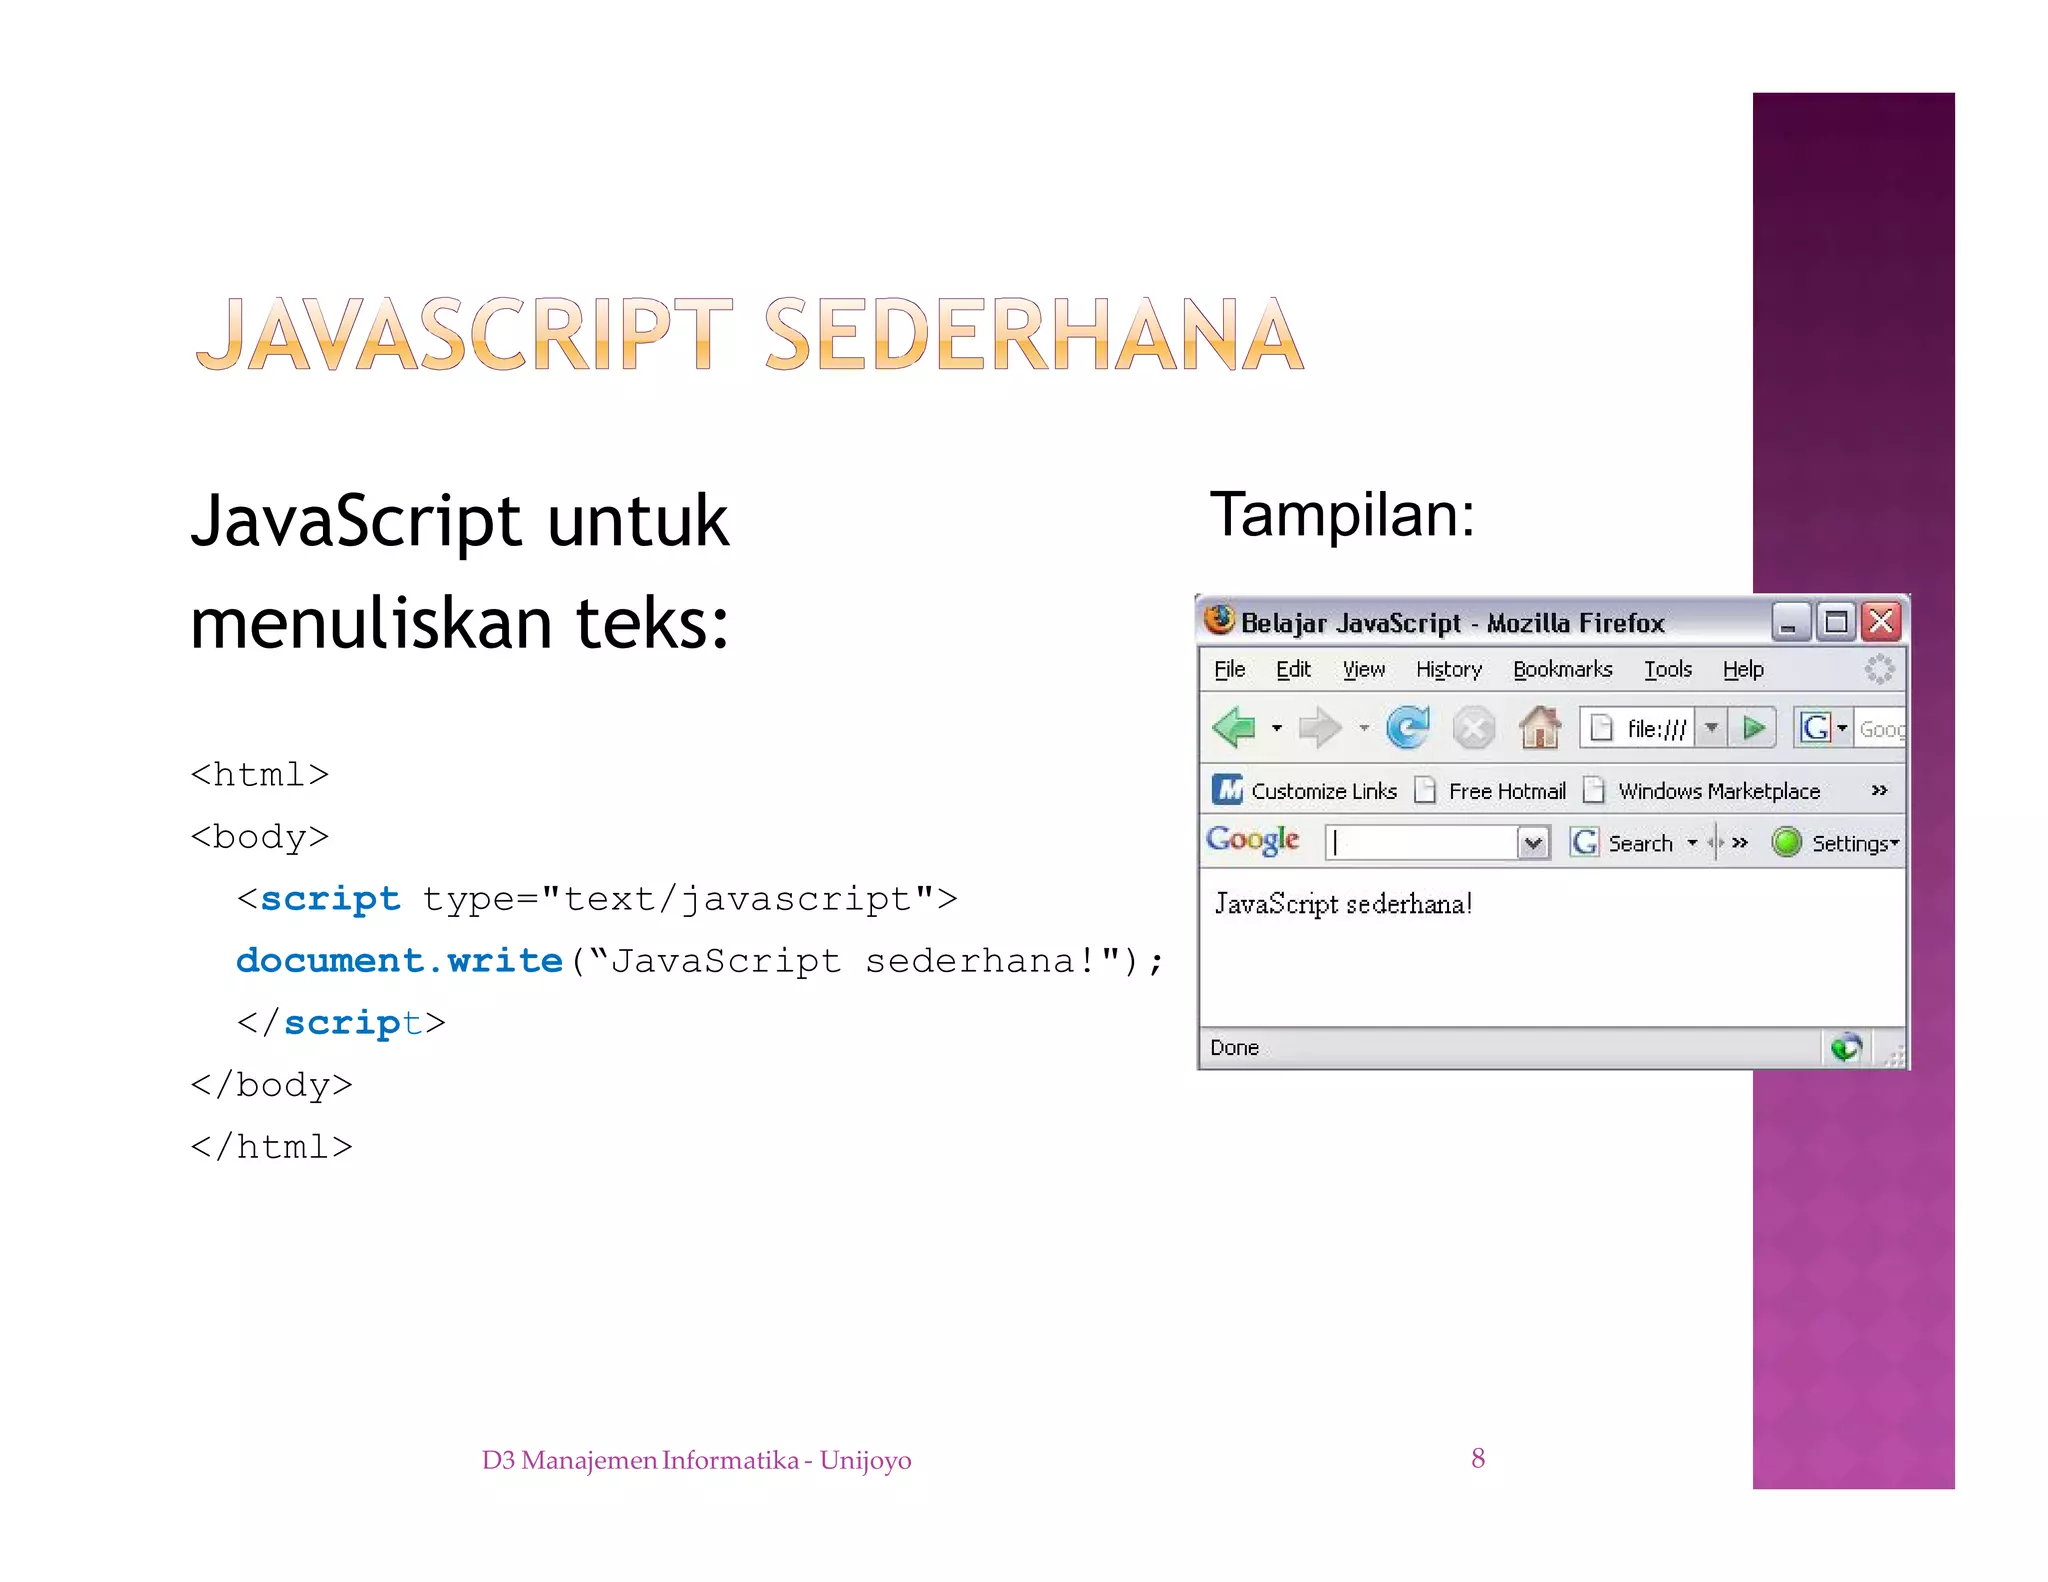Screen dimensions: 2048x1582
Task: Click "Belajar JavaScript - Mozilla Firefox" title text
Action: tap(1452, 623)
